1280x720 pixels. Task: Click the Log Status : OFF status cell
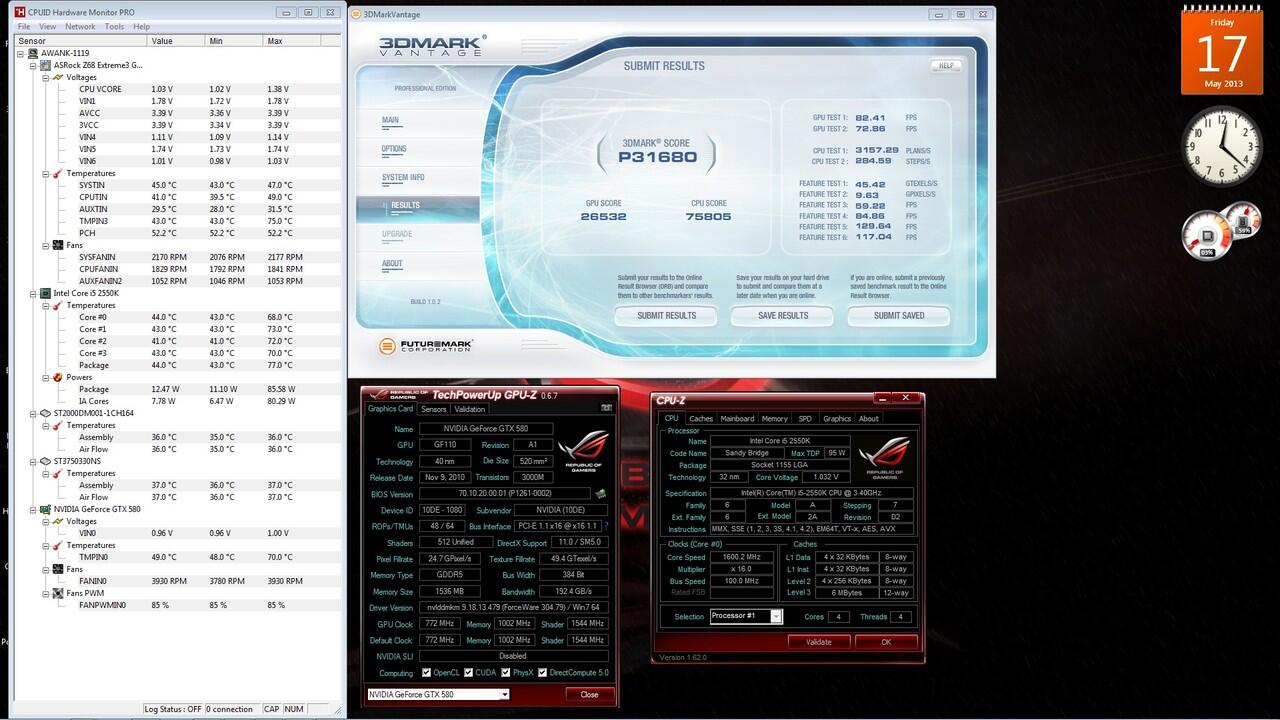[172, 709]
